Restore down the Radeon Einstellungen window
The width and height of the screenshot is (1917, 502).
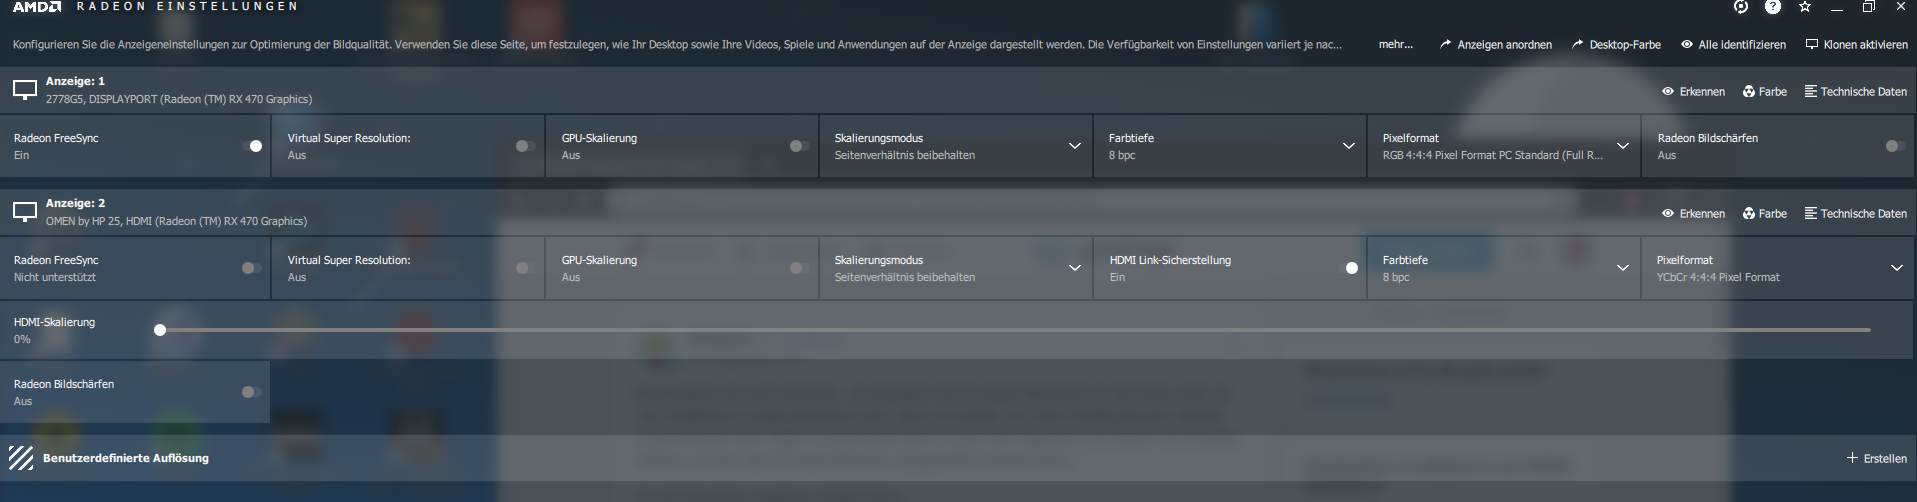[1868, 7]
